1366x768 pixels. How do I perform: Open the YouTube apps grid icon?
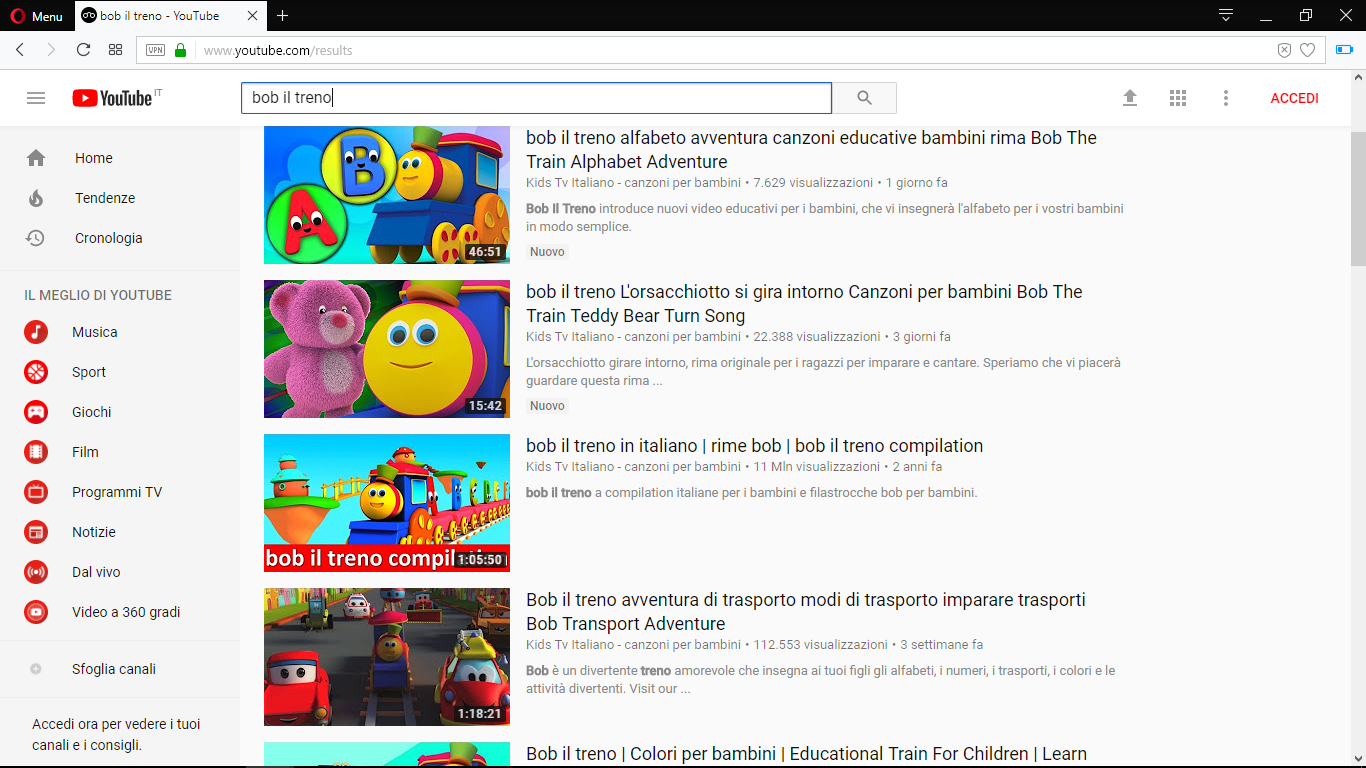click(x=1177, y=97)
